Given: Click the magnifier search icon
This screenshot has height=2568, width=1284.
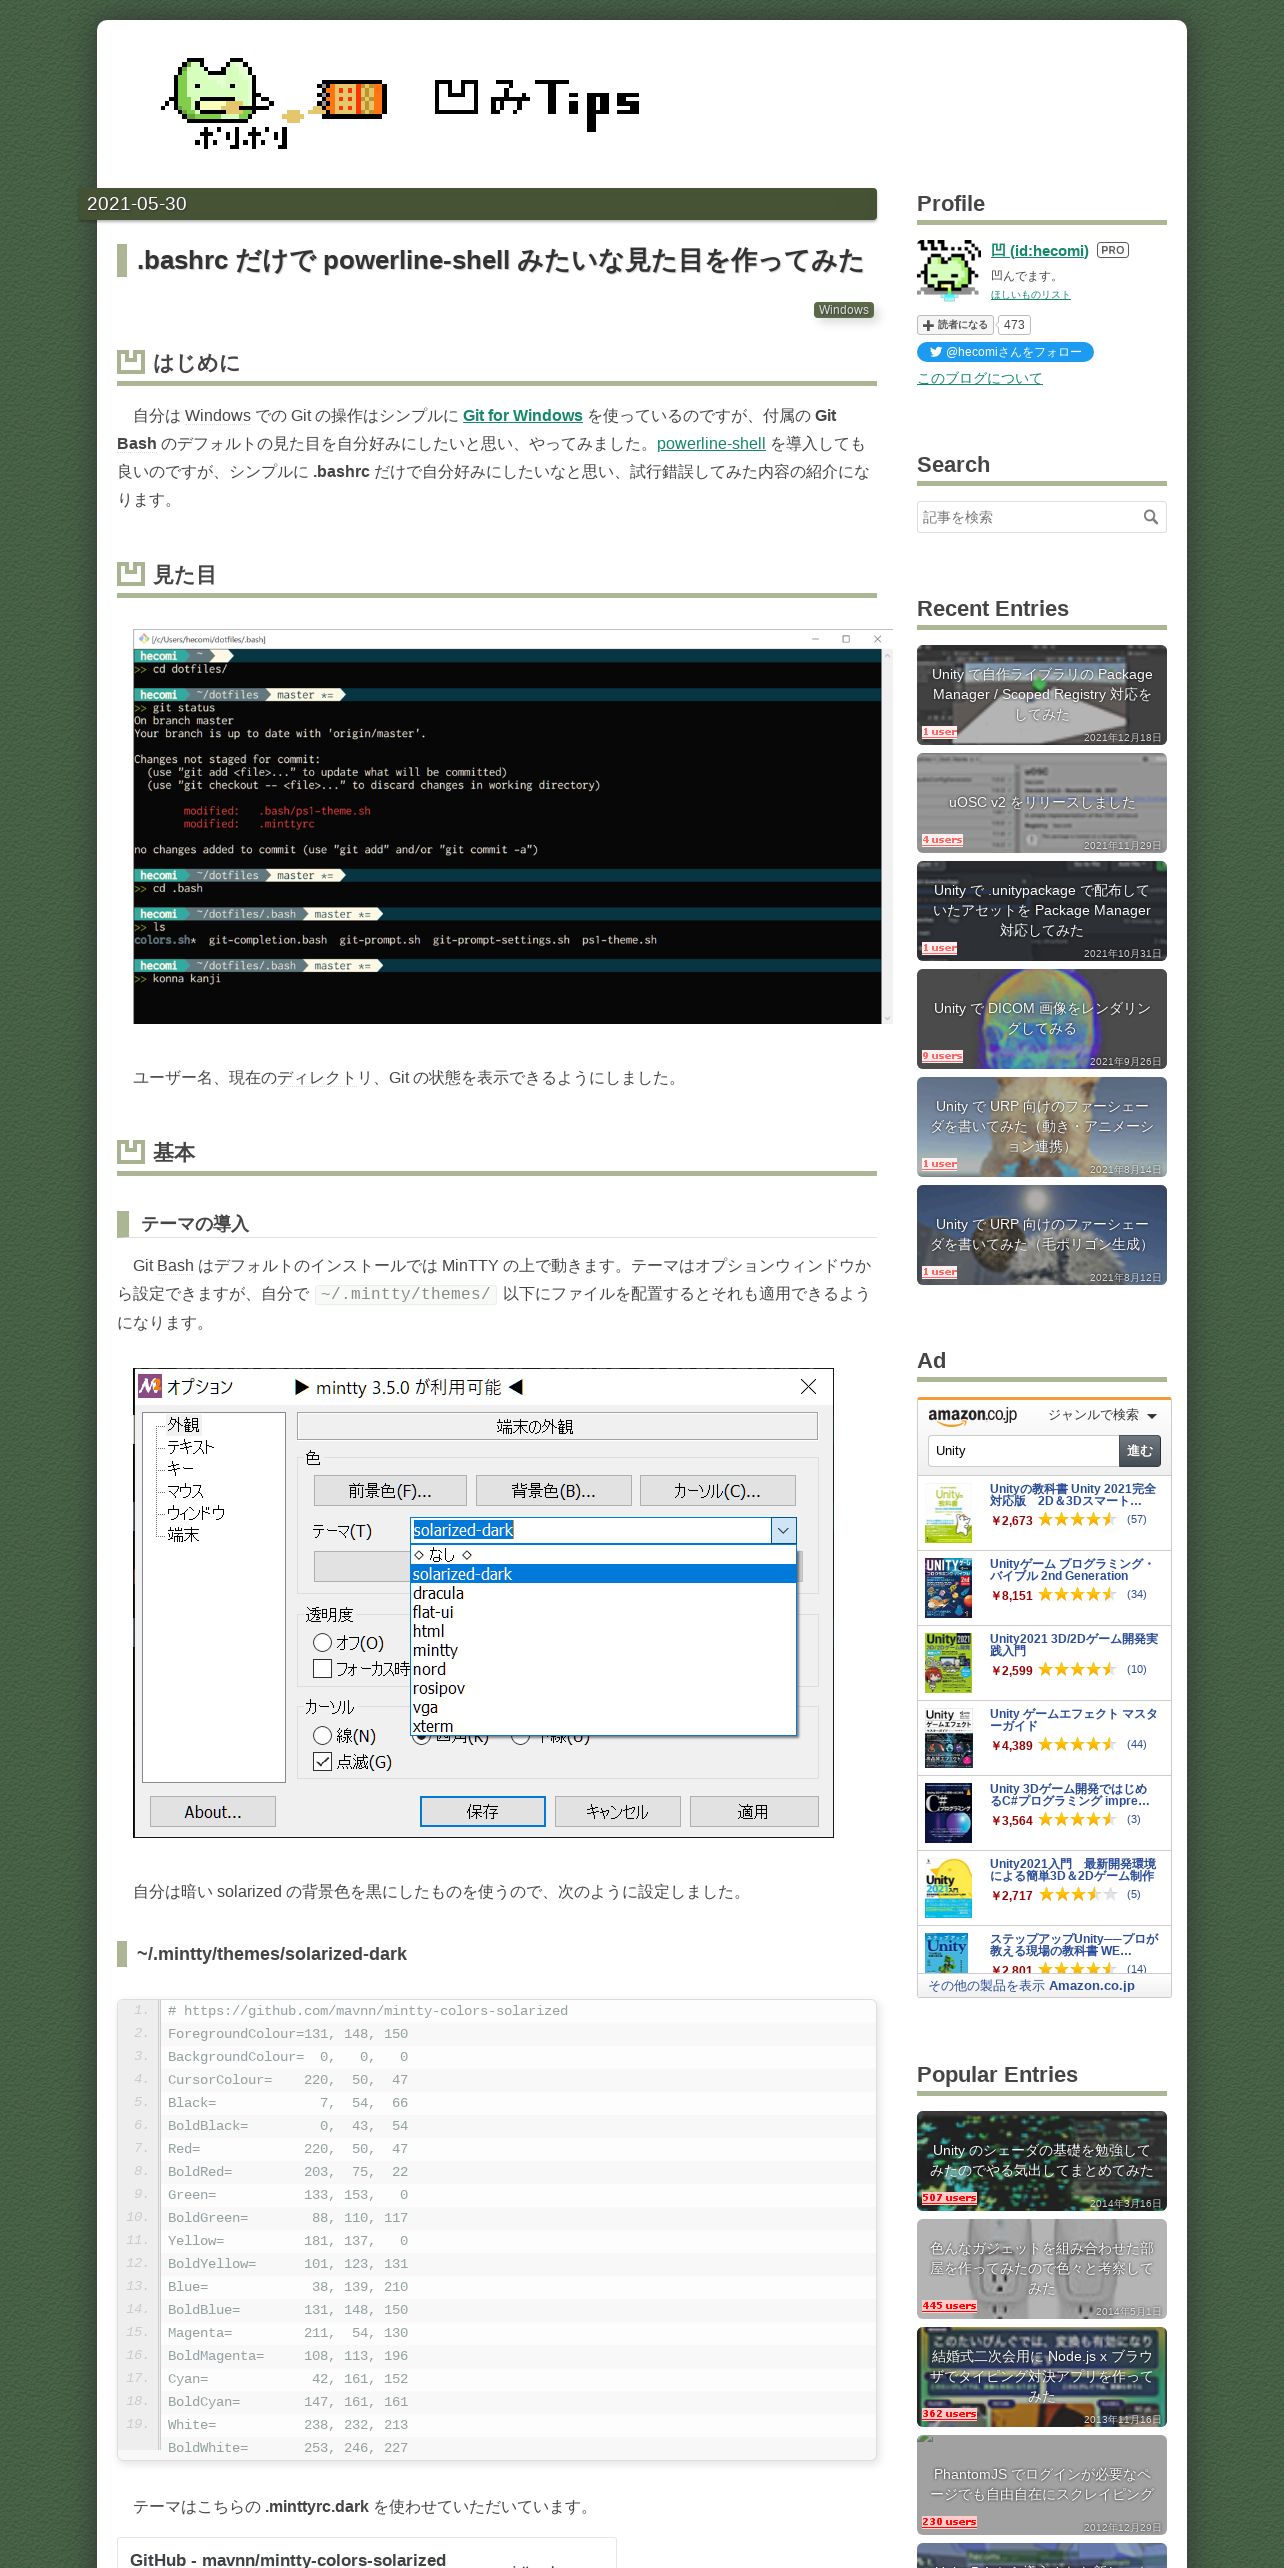Looking at the screenshot, I should point(1151,517).
